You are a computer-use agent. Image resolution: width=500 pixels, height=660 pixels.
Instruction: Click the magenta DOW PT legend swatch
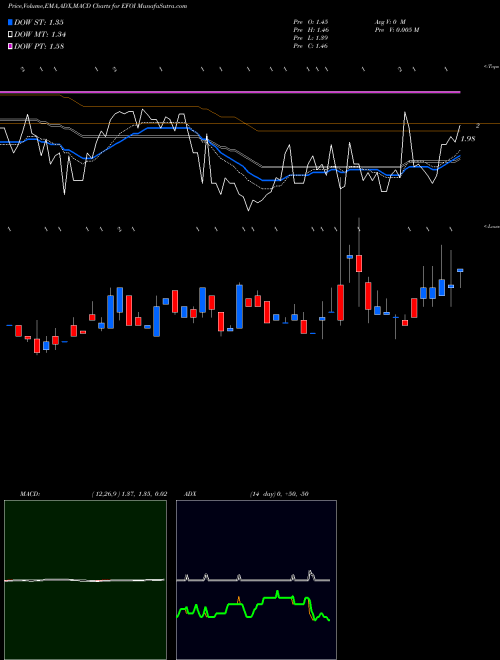tap(11, 47)
